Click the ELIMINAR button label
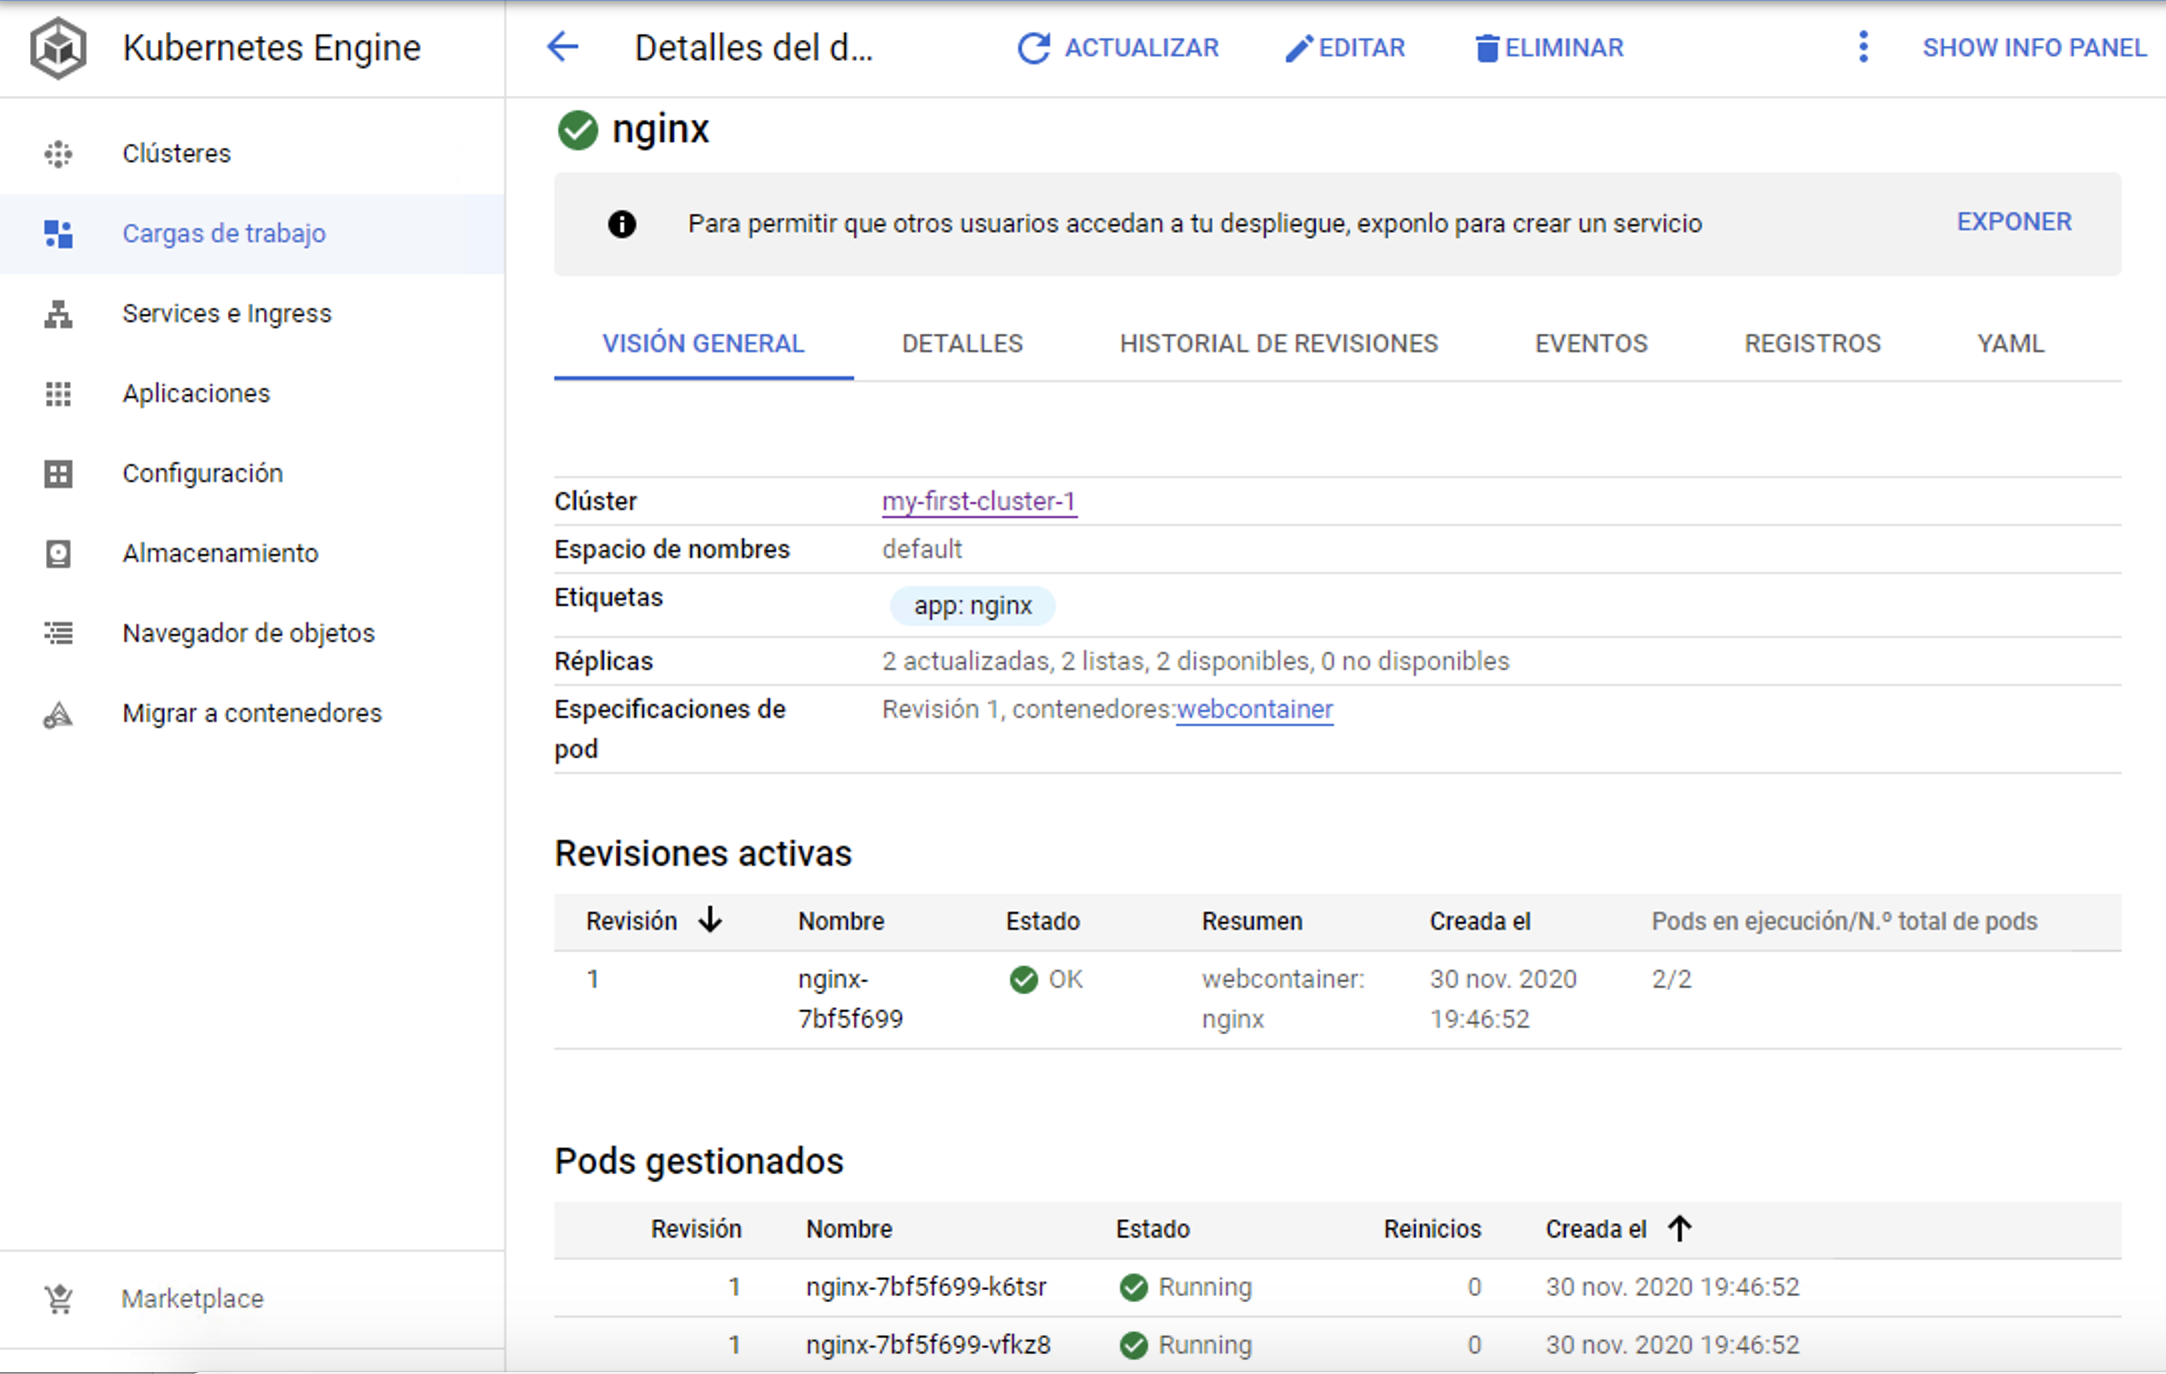This screenshot has height=1374, width=2166. pyautogui.click(x=1564, y=48)
